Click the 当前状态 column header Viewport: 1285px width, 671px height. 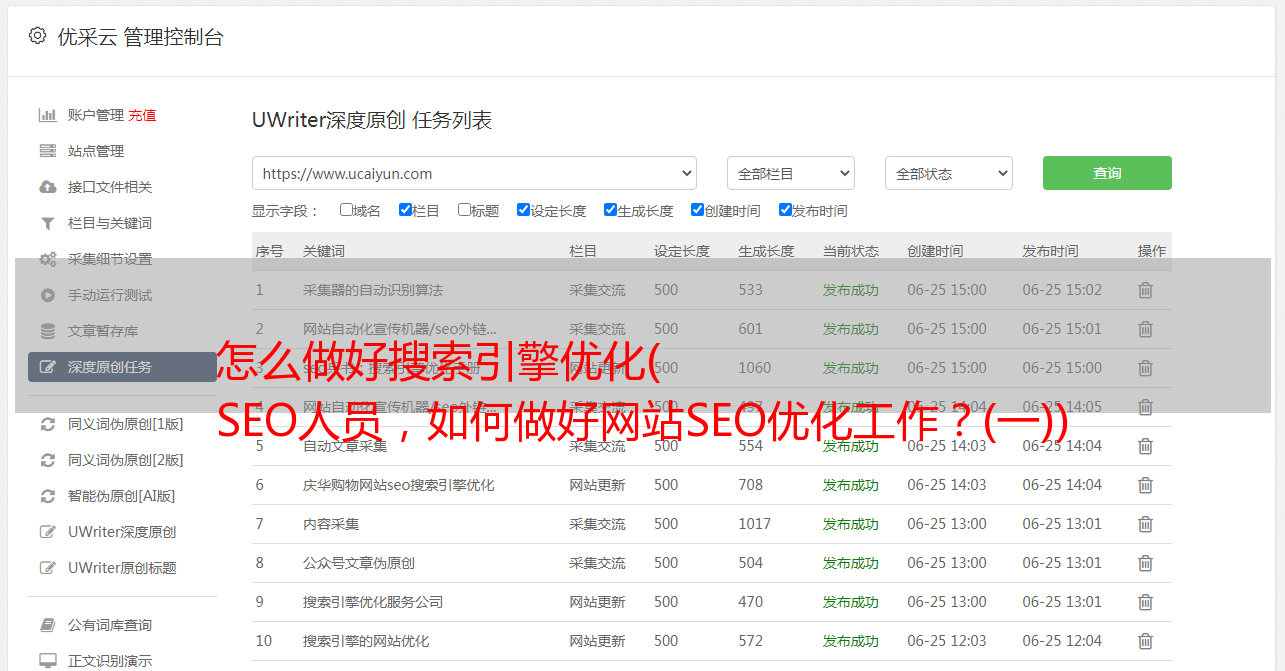pos(851,251)
